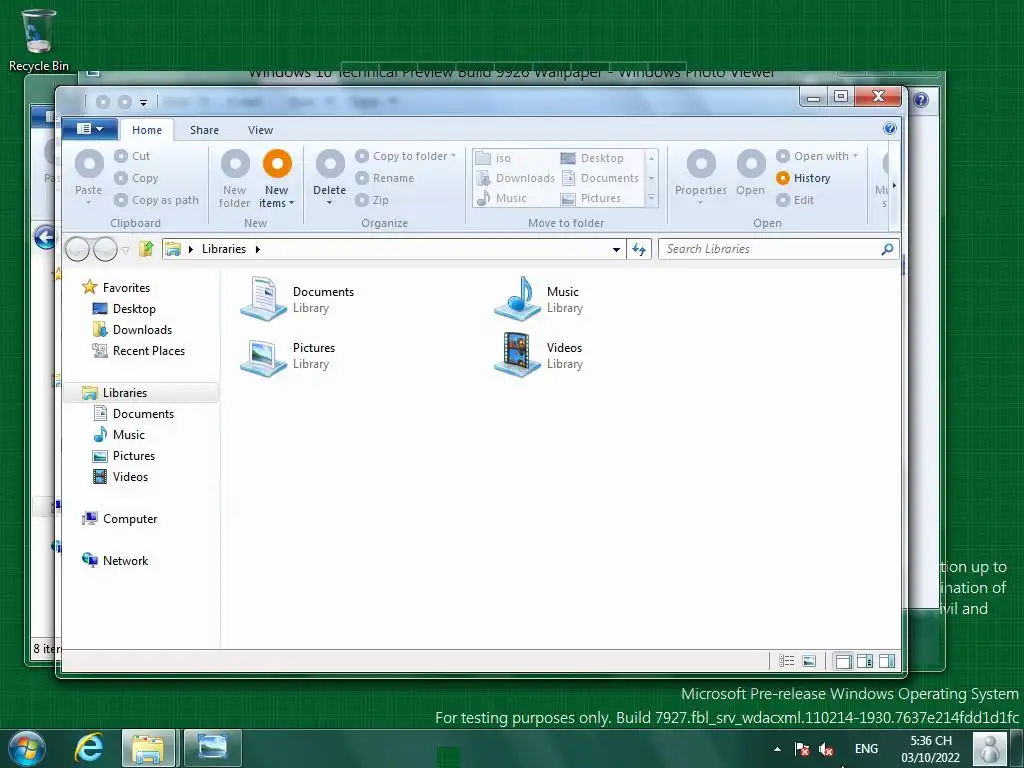Select Videos in navigation pane tree
The width and height of the screenshot is (1024, 768).
coord(121,477)
